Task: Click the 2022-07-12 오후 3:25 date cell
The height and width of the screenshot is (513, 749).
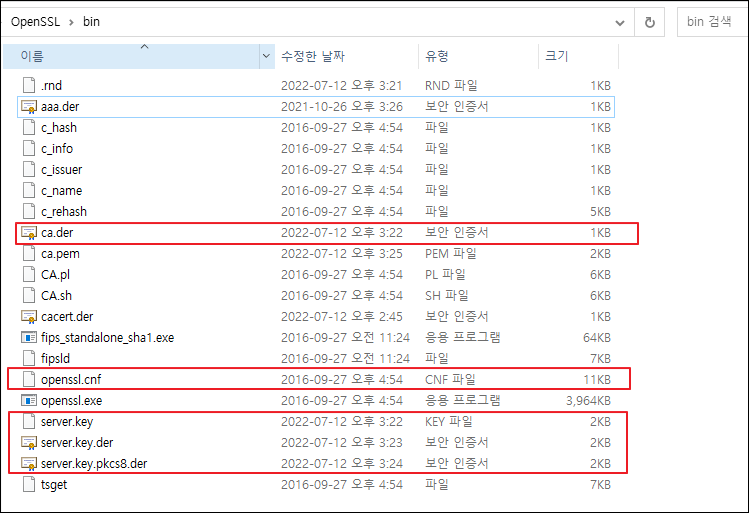Action: point(342,254)
